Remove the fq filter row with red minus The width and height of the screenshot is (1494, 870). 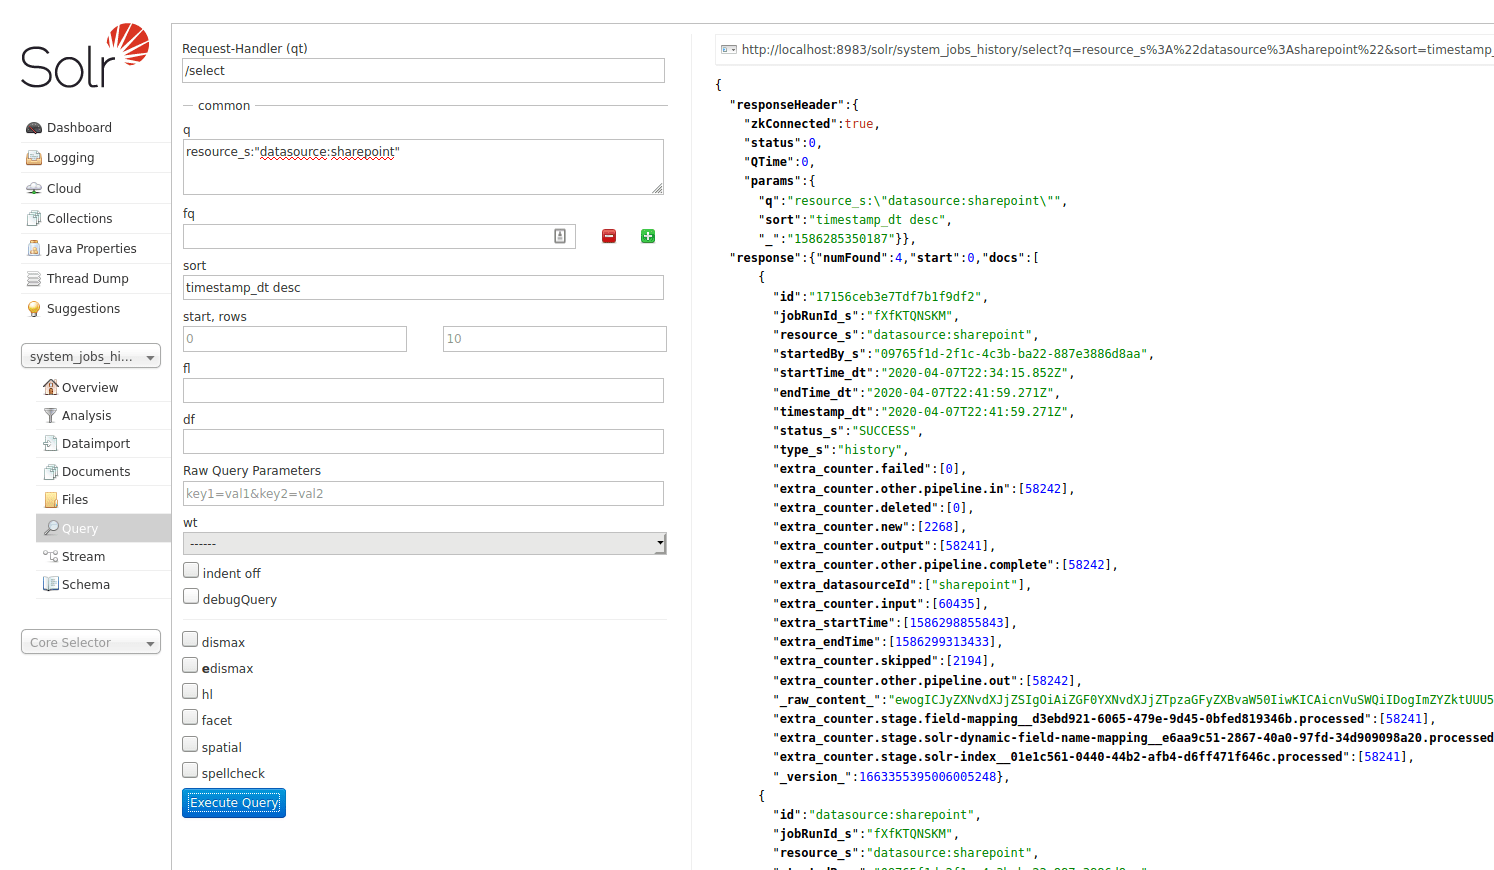pos(609,236)
